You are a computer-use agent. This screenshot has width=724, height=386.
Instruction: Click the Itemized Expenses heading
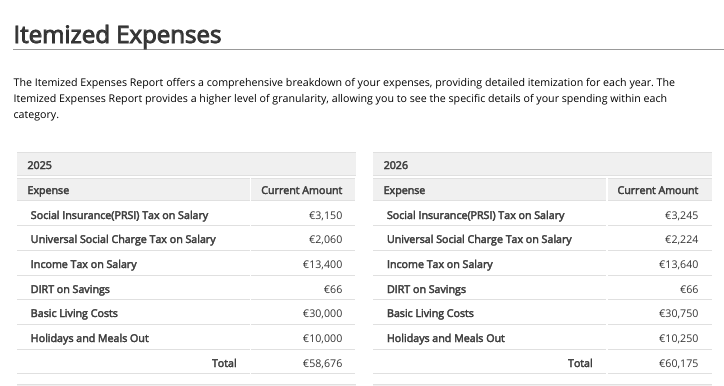(117, 35)
